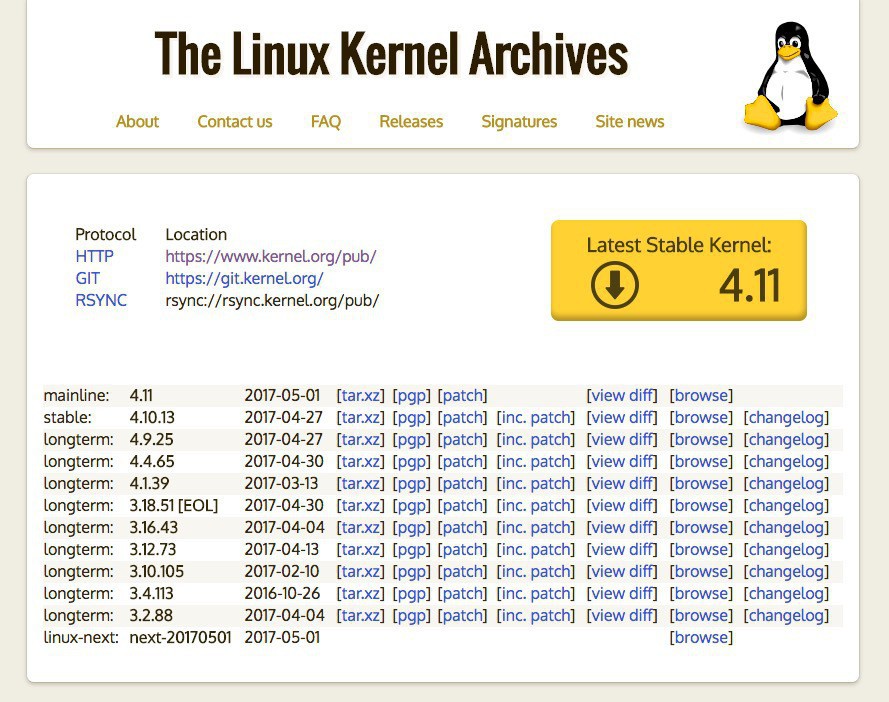Viewport: 889px width, 702px height.
Task: Open https://git.kernel.org/ link
Action: [244, 278]
